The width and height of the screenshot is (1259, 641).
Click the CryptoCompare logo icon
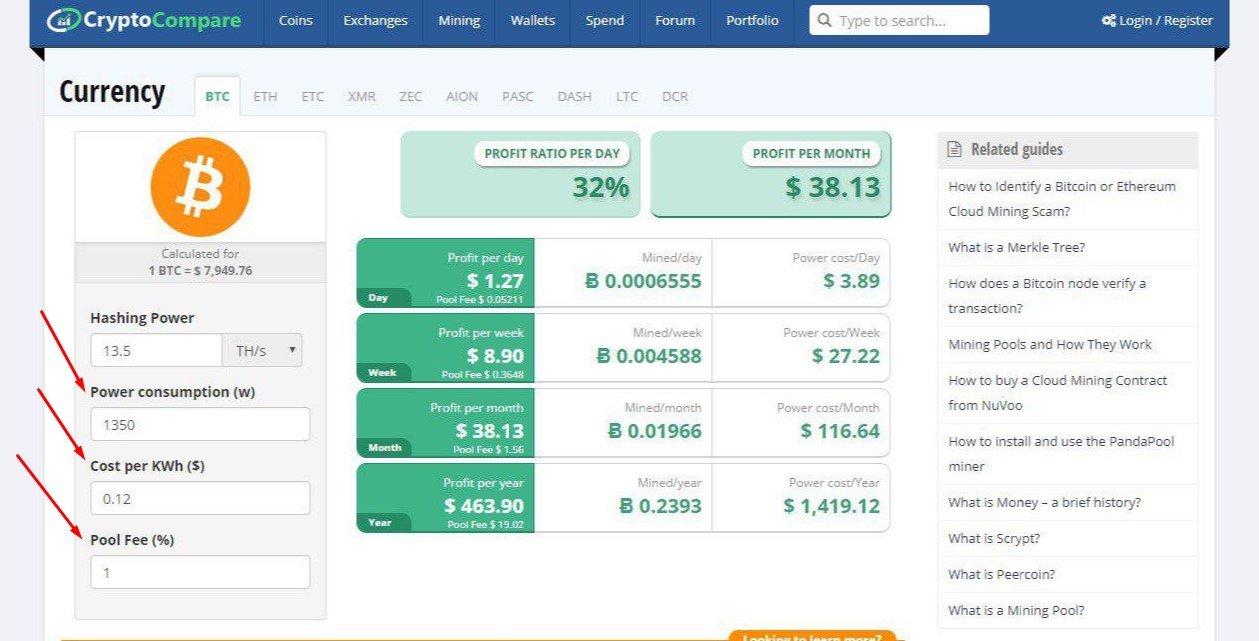tap(63, 20)
